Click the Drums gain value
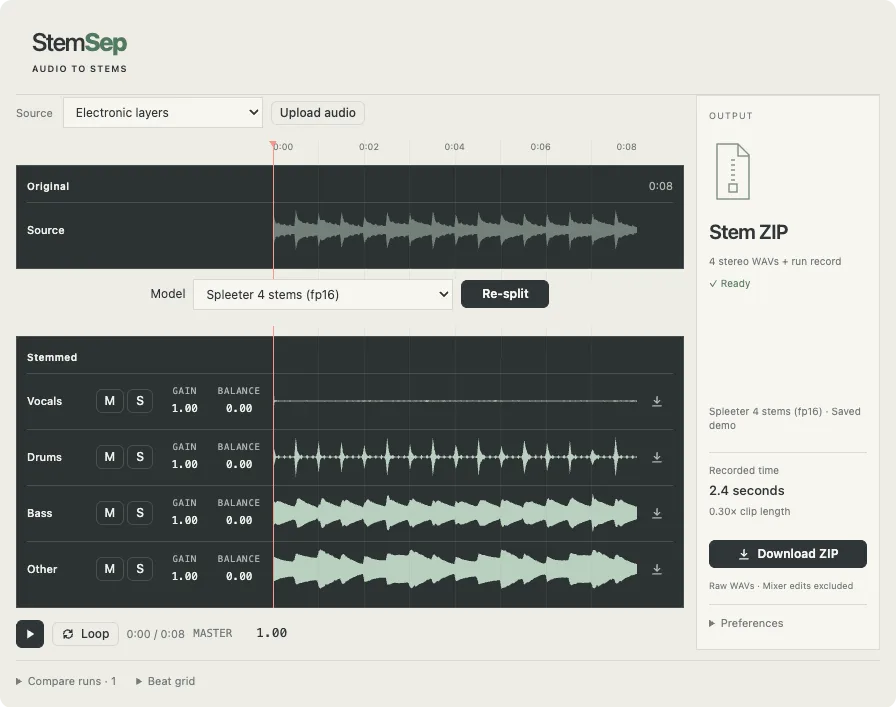Screen dimensions: 896x707 tap(185, 464)
